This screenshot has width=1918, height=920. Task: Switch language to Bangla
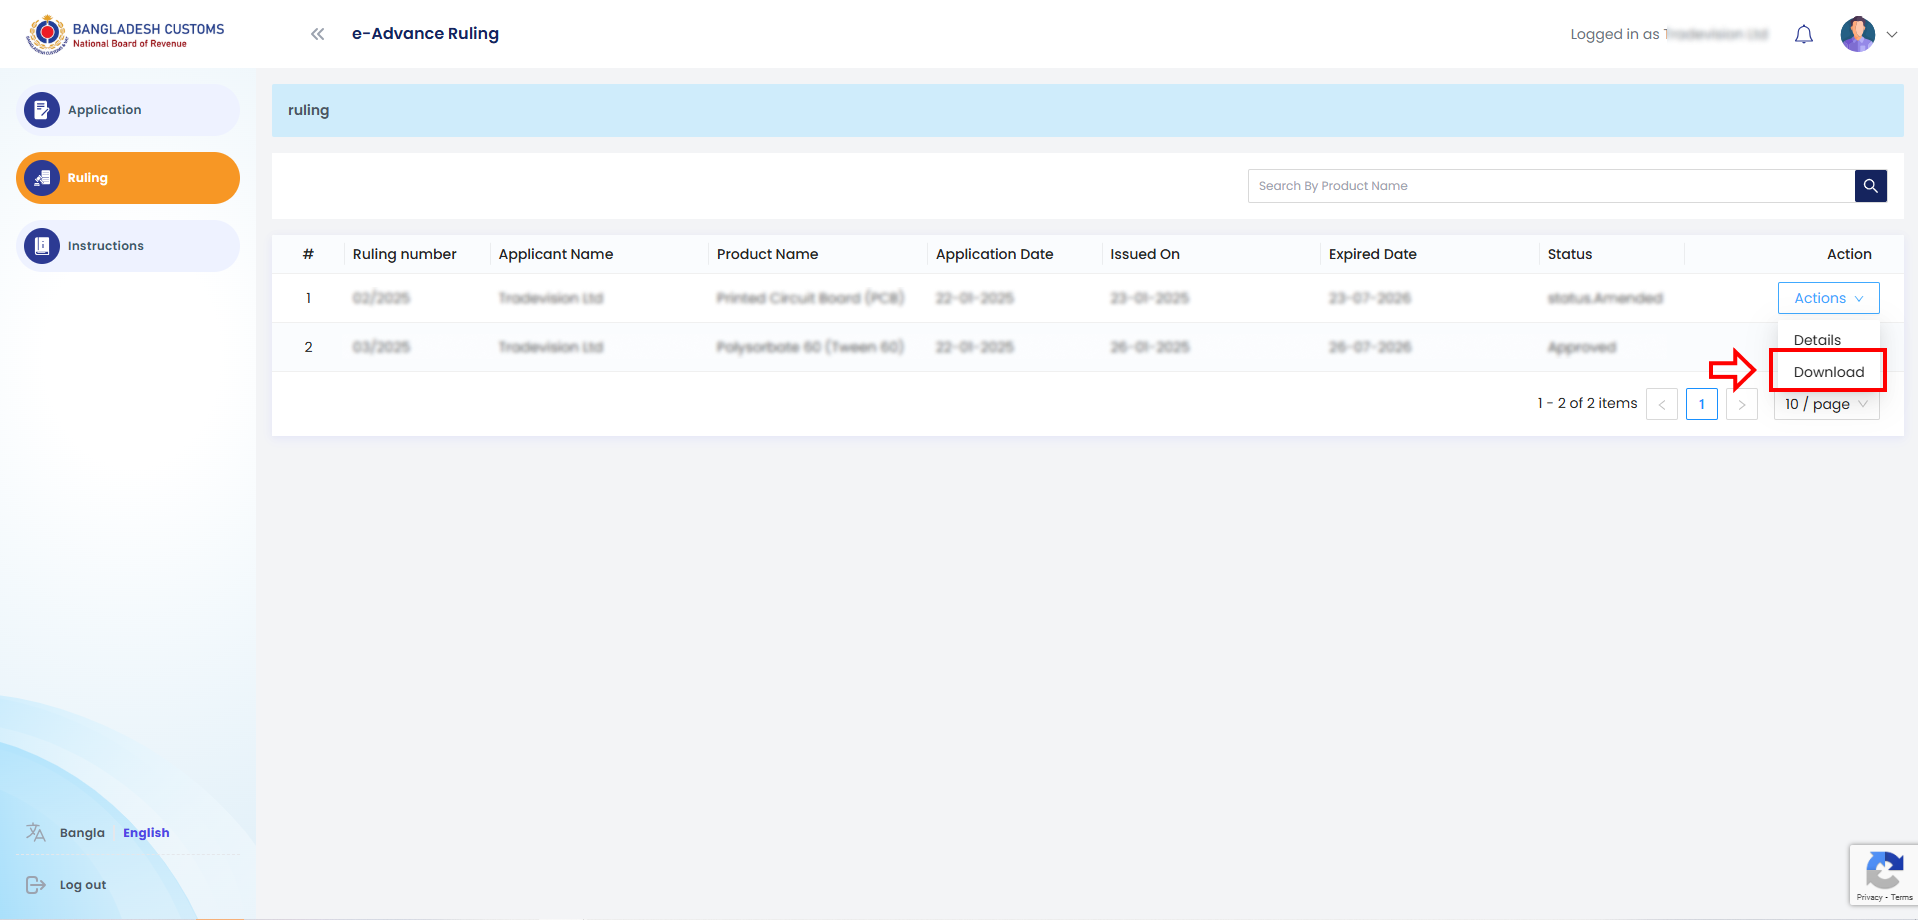coord(82,833)
